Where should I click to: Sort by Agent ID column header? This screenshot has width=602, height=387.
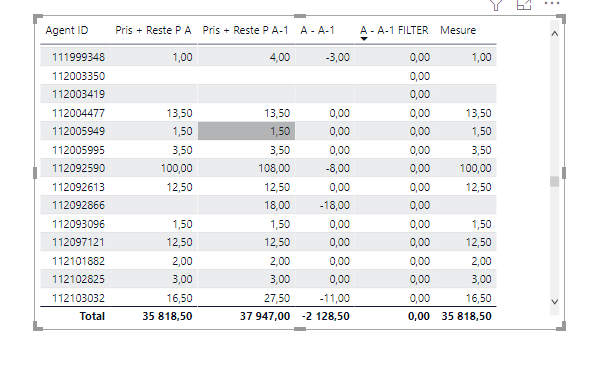(67, 30)
